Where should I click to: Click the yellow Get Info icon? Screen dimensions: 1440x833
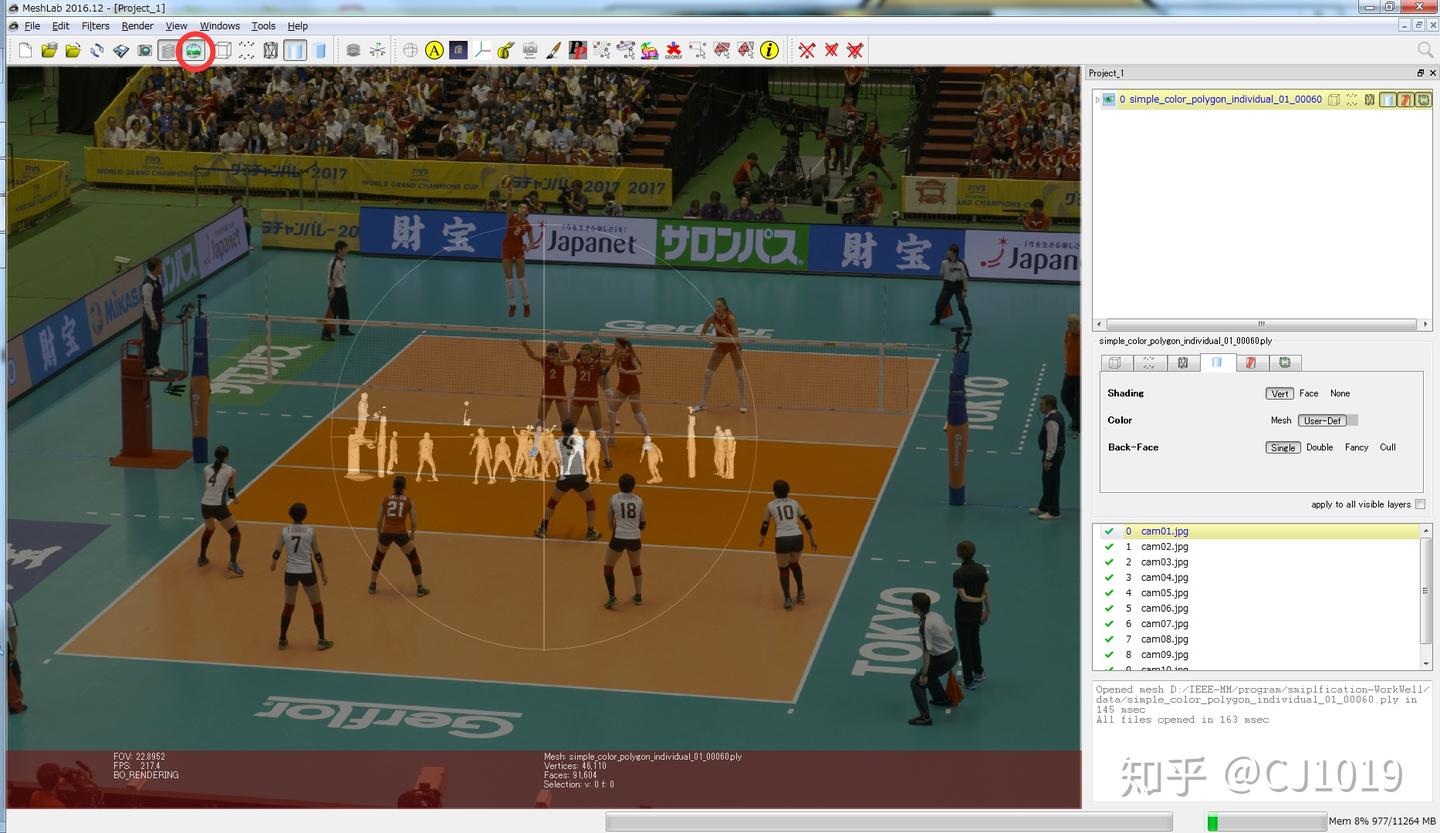click(x=769, y=50)
